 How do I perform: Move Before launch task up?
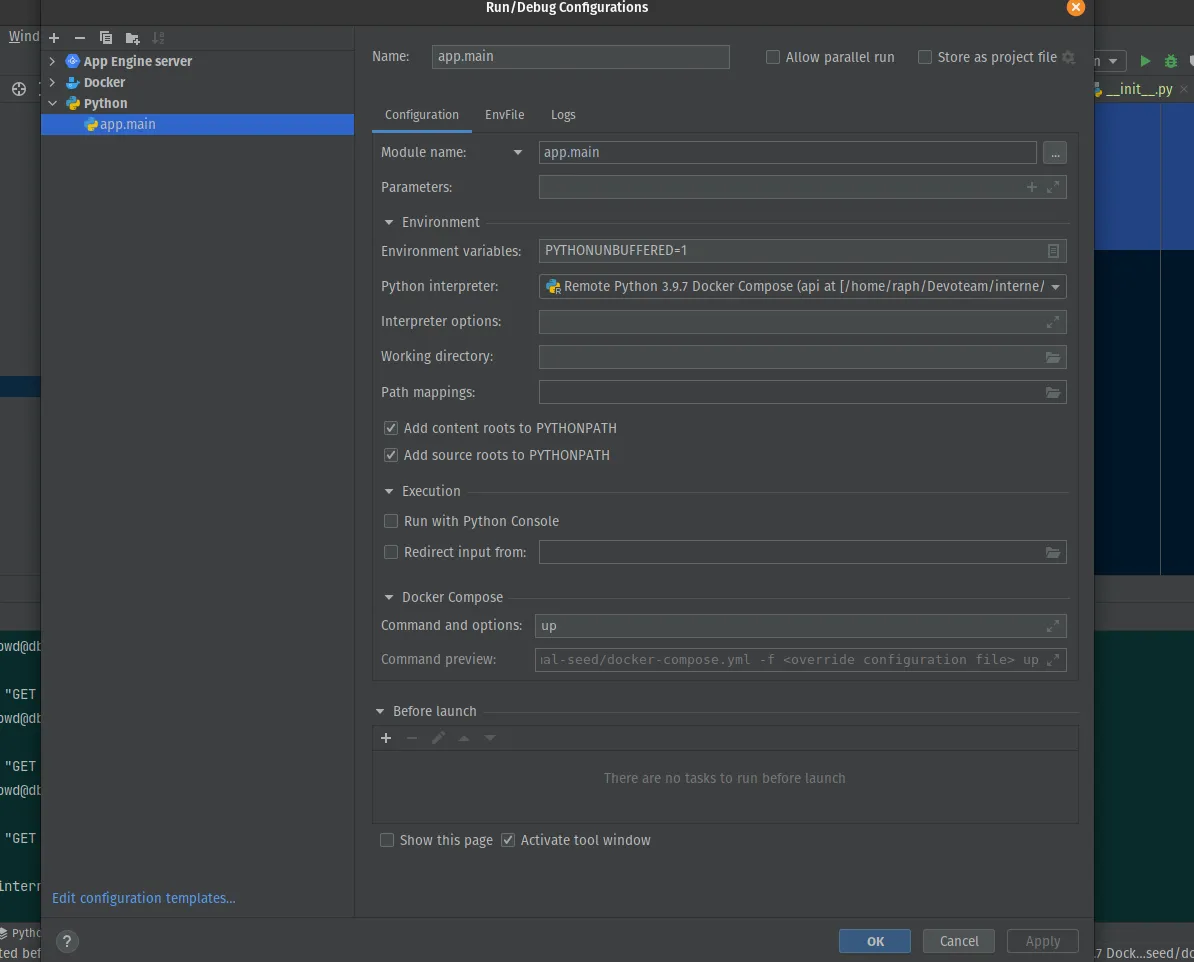(464, 738)
